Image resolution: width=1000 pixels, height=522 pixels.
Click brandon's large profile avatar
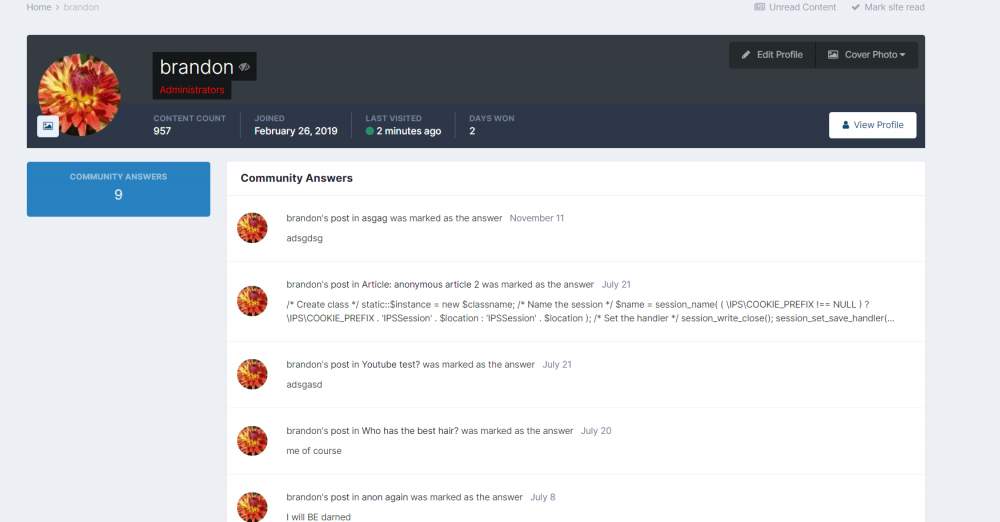(x=79, y=94)
